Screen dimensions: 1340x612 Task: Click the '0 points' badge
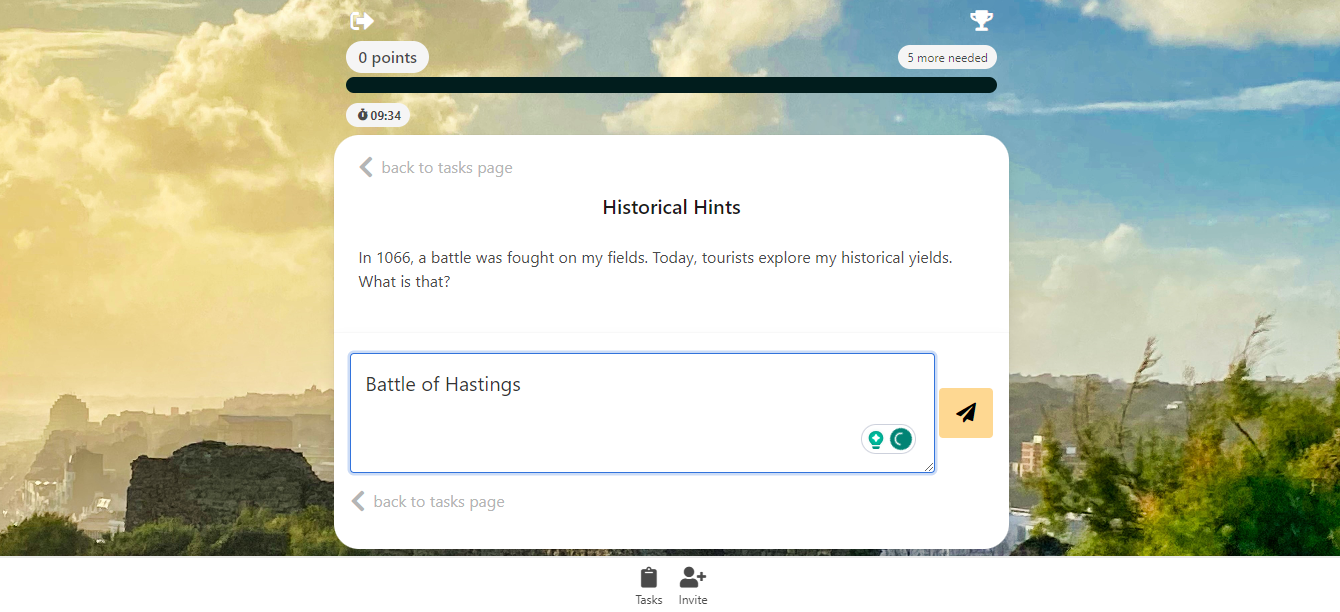pos(388,58)
